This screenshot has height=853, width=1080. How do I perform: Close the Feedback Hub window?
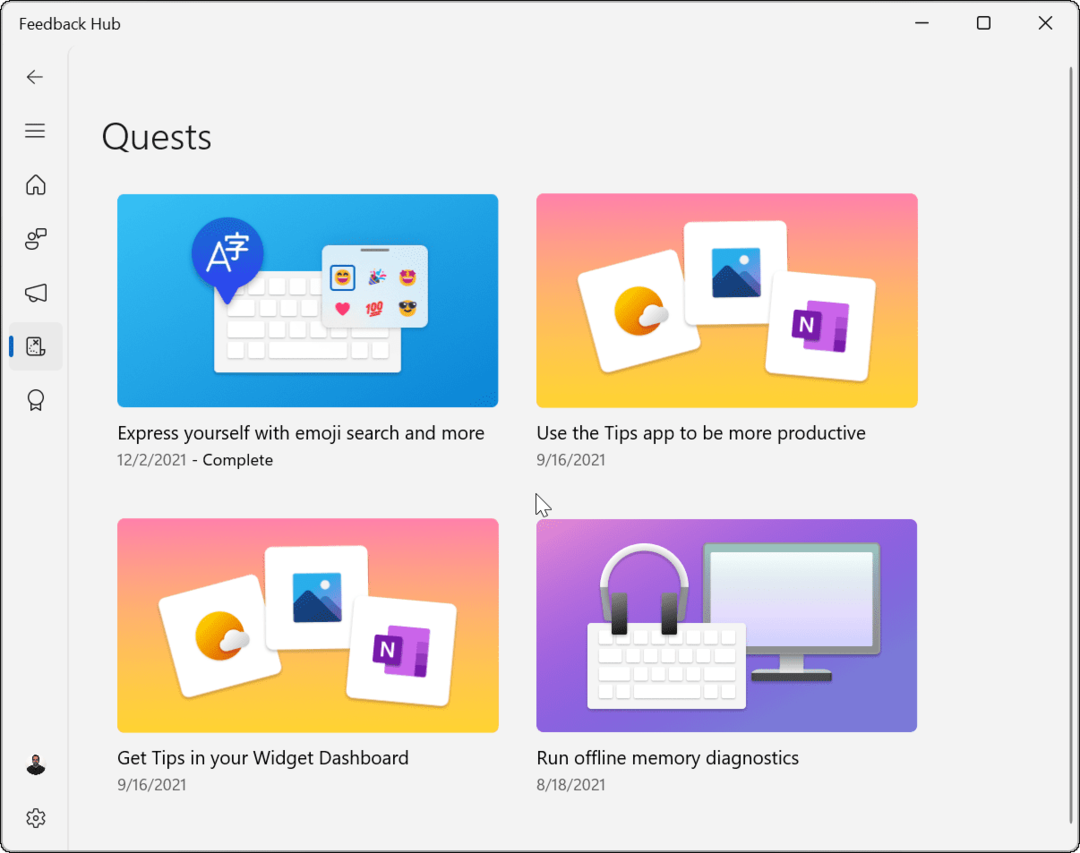coord(1045,23)
